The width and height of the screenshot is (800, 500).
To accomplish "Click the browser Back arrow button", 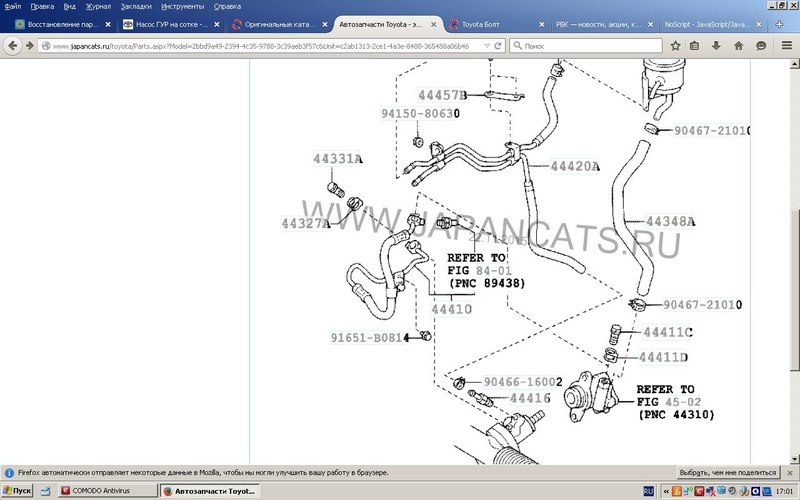I will tap(13, 45).
